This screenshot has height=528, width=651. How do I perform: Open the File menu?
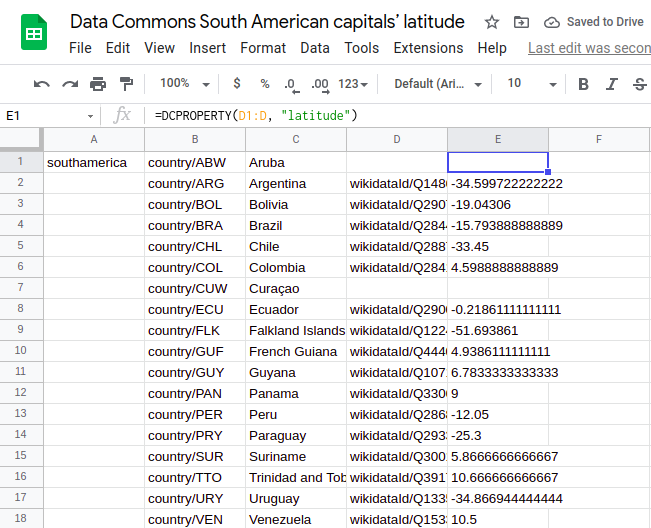(80, 48)
